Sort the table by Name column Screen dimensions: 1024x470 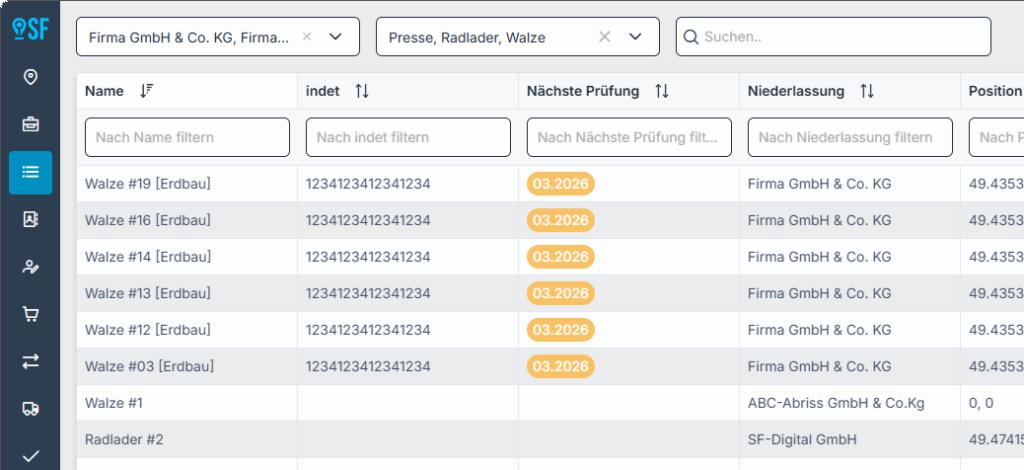tap(147, 91)
